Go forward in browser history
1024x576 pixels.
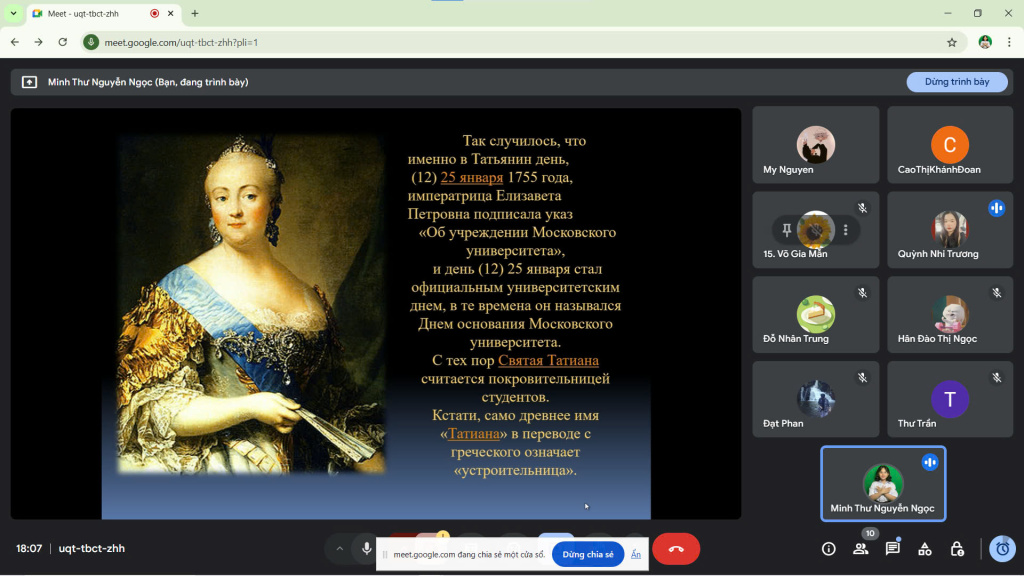click(39, 42)
